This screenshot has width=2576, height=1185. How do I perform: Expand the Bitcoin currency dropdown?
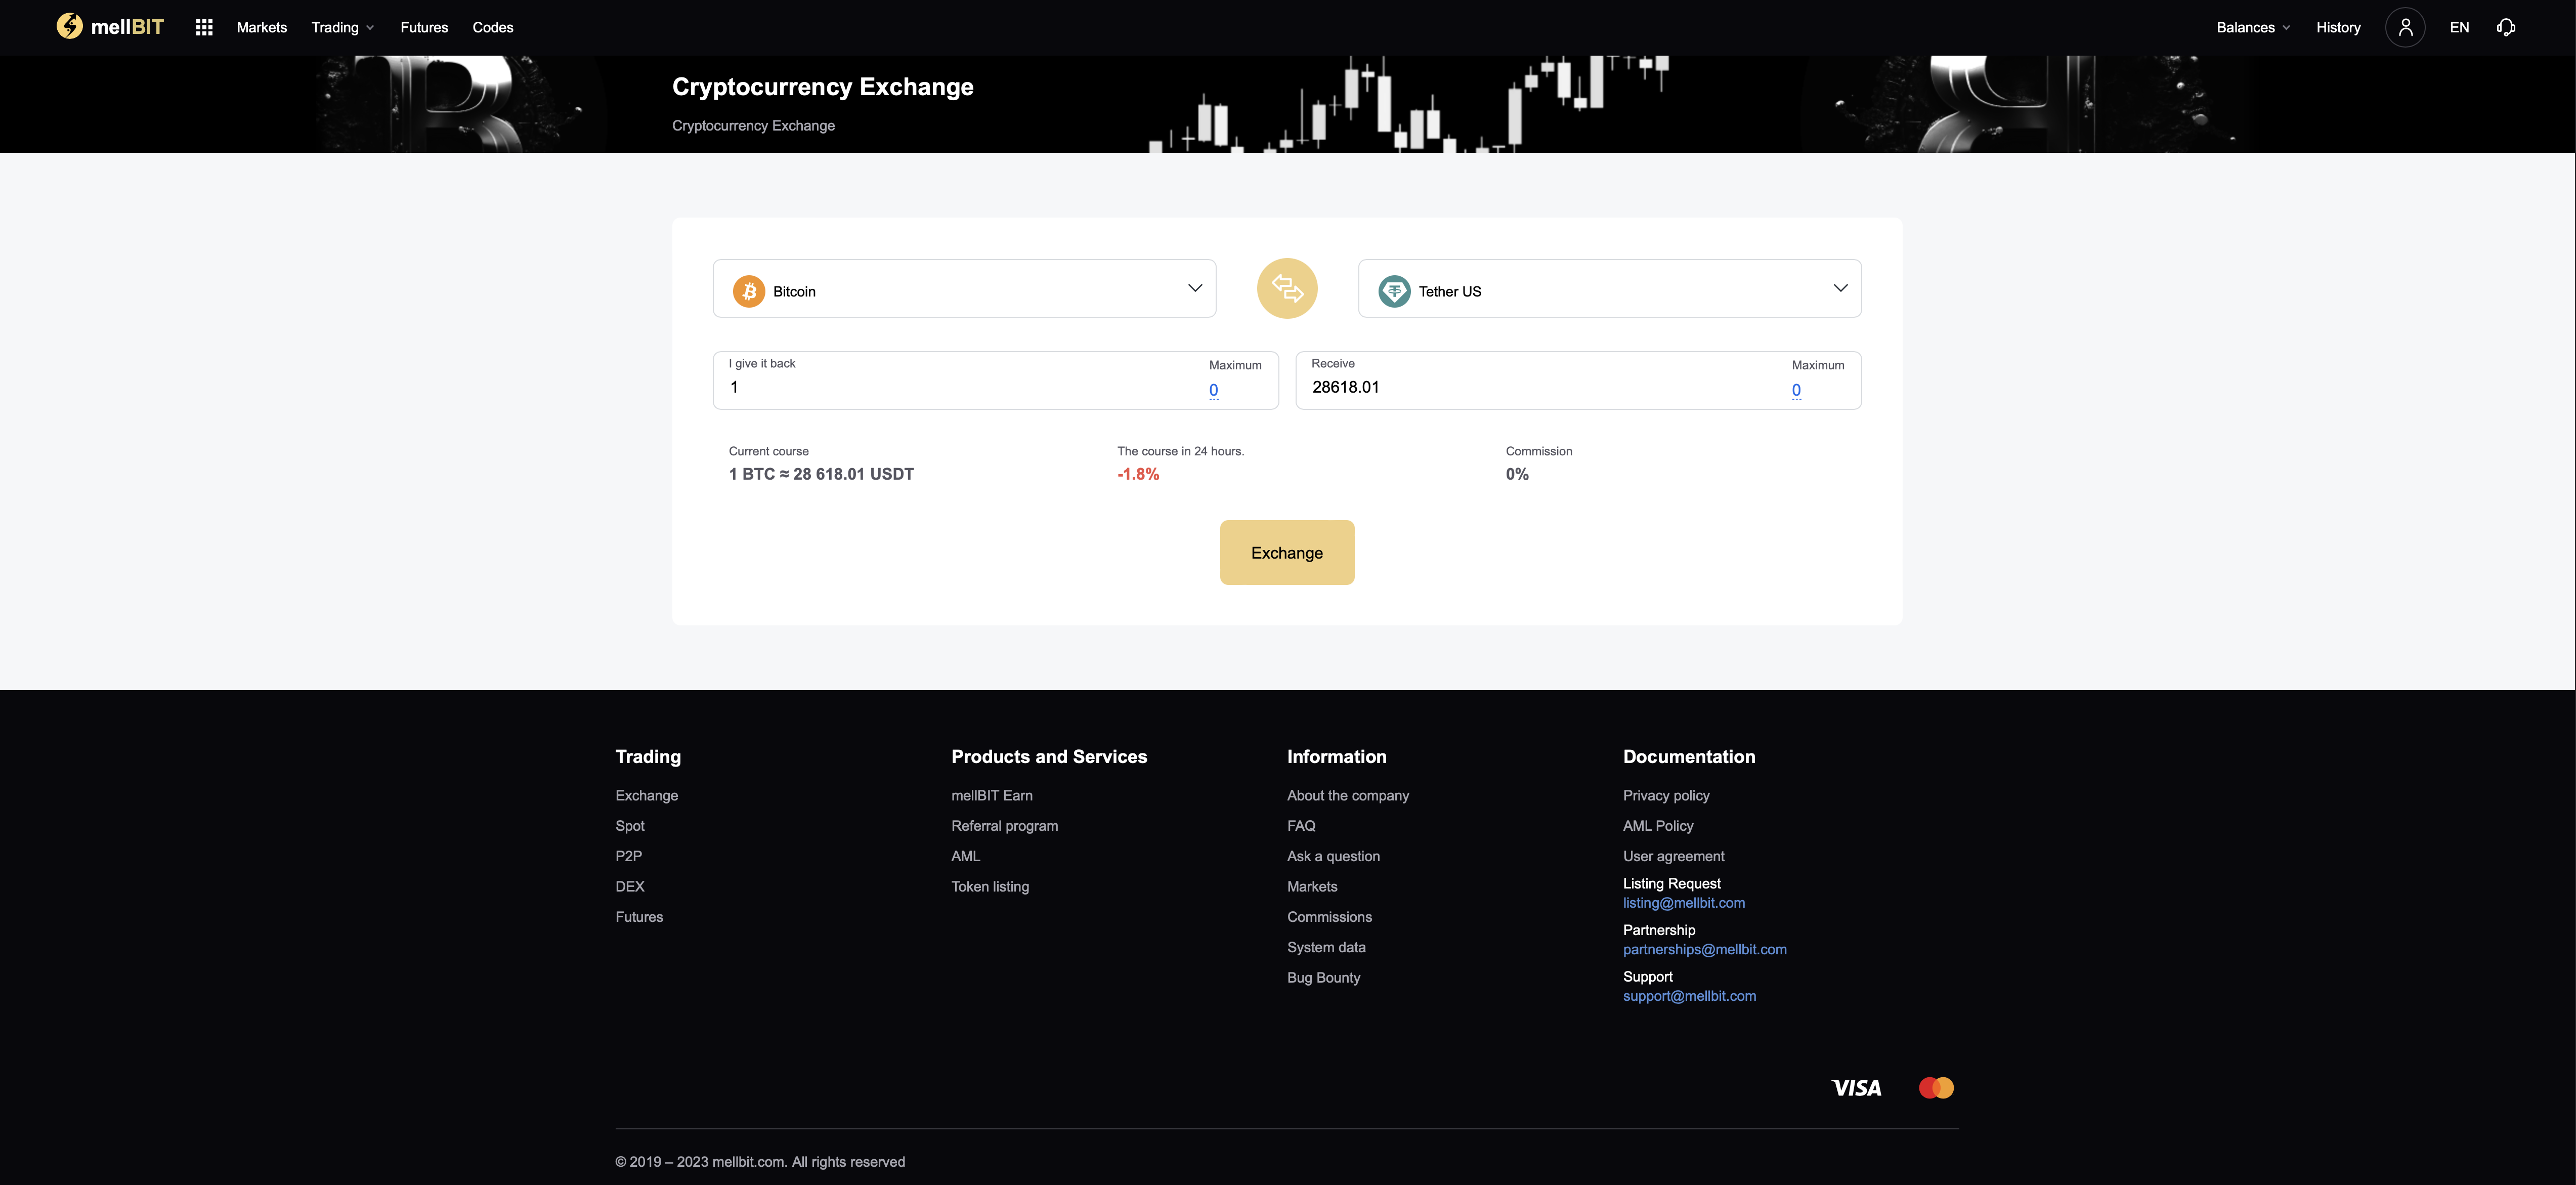(x=1194, y=288)
